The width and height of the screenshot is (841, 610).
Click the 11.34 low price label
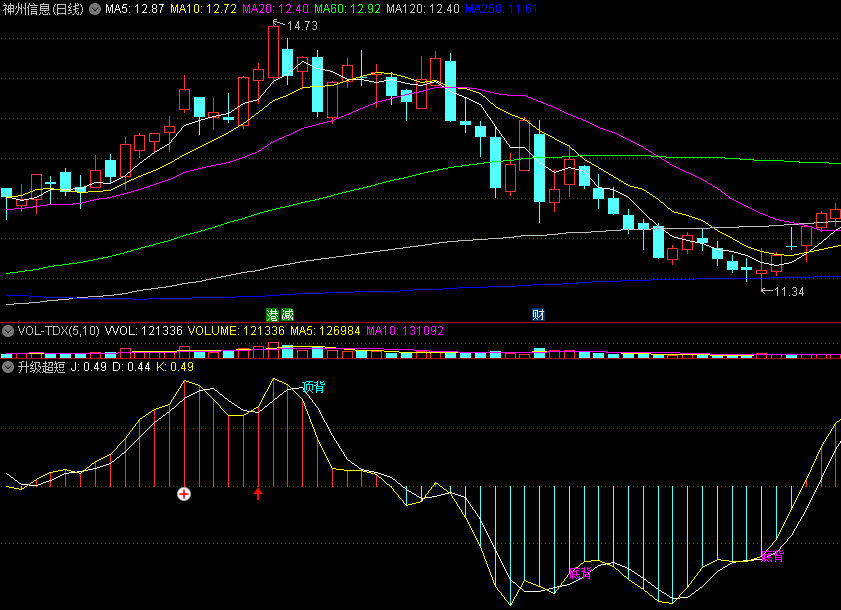[789, 292]
